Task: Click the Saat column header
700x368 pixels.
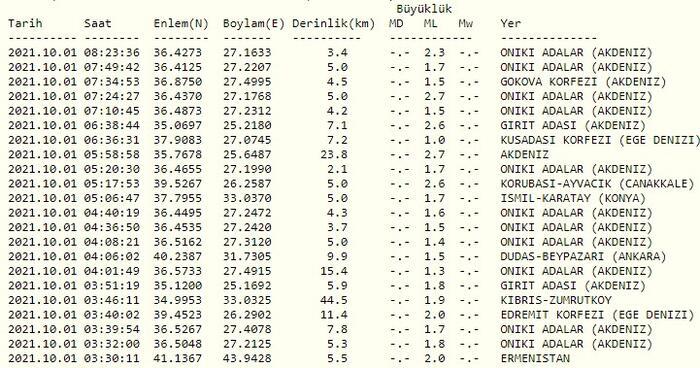Action: click(97, 23)
